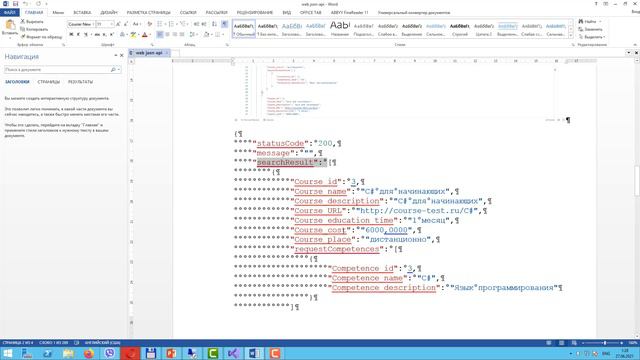640x360 pixels.
Task: Click Decrease indent icon
Action: coord(197,24)
